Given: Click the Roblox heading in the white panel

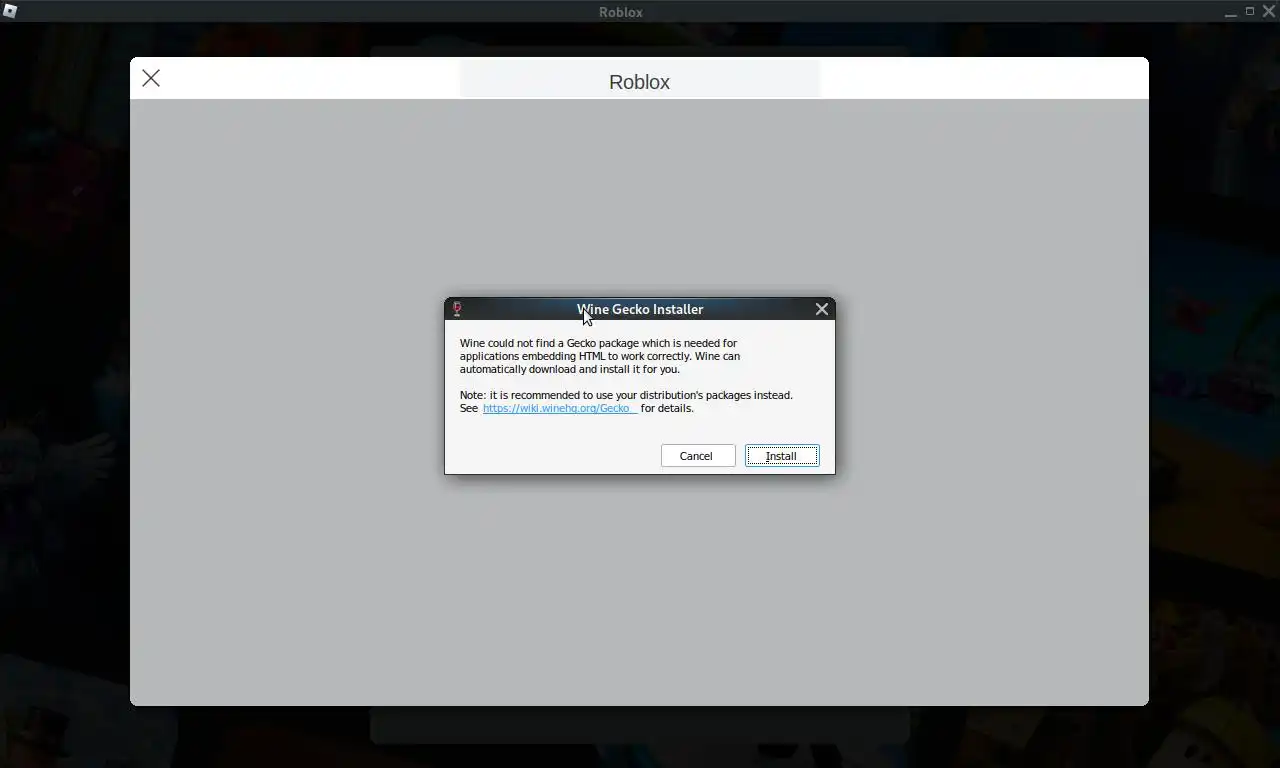Looking at the screenshot, I should pos(639,82).
